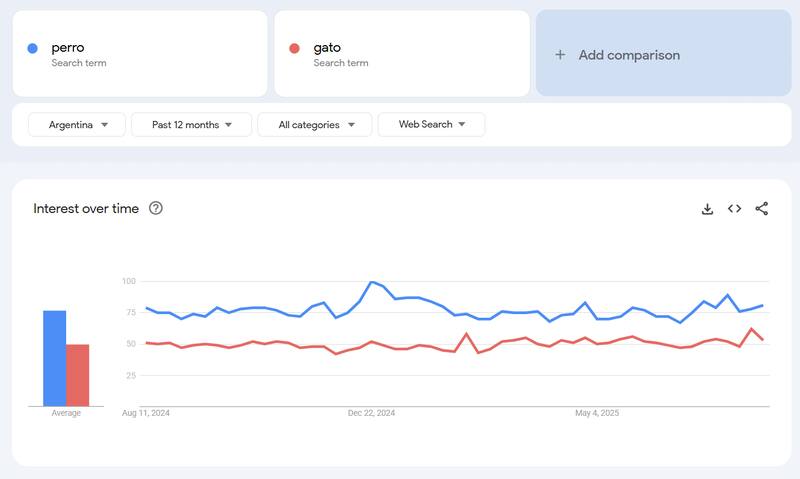This screenshot has width=800, height=479.
Task: Click the blue average bar for perro
Action: click(x=54, y=358)
